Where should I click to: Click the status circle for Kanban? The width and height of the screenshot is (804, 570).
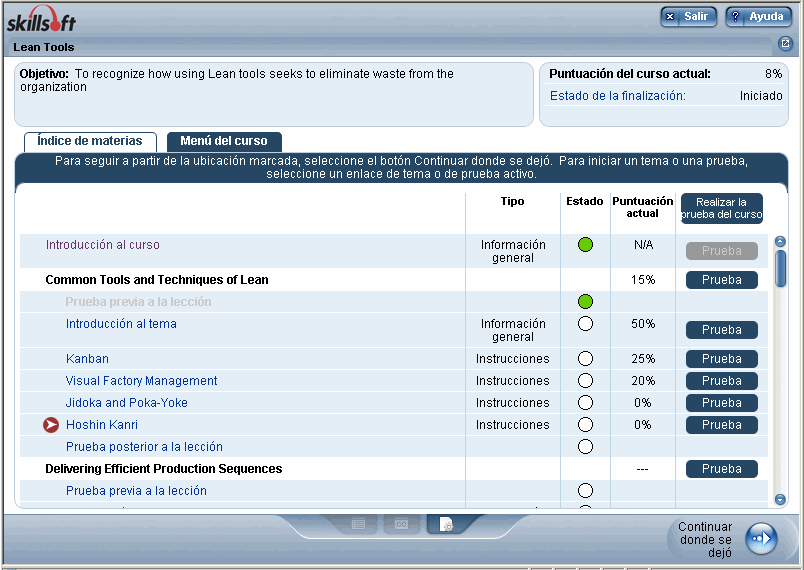point(585,359)
